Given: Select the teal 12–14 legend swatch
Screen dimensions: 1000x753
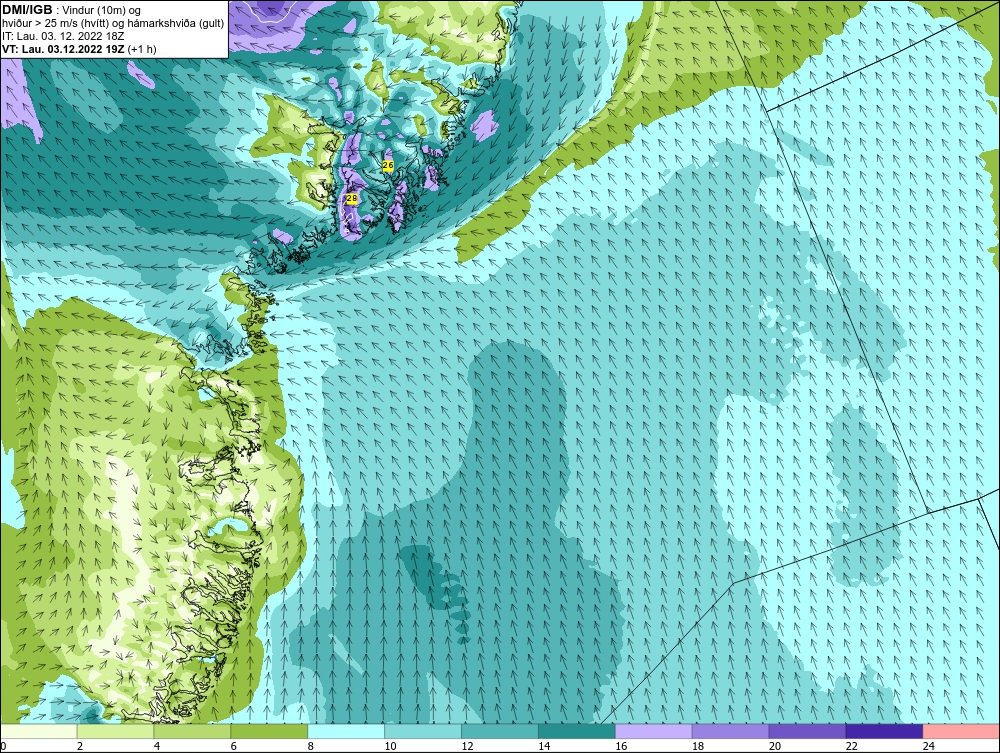Looking at the screenshot, I should pyautogui.click(x=500, y=731).
